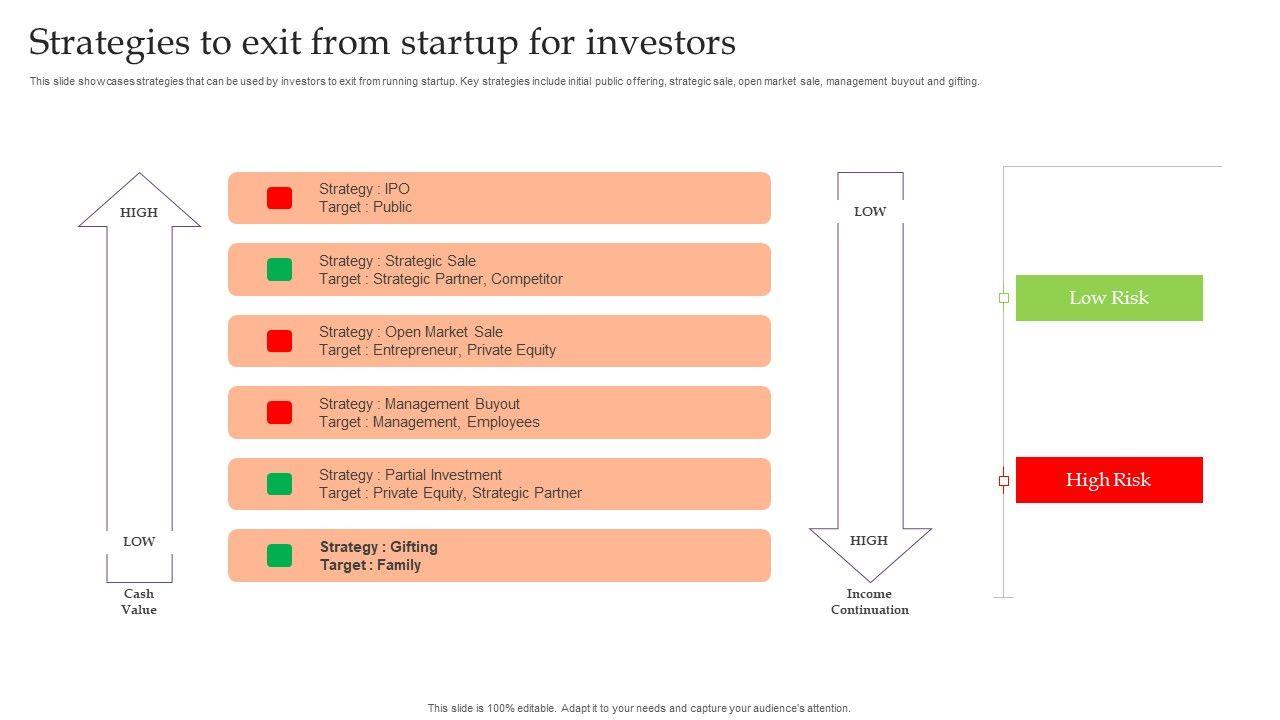This screenshot has height=720, width=1280.
Task: Click red square beside Management Buyout
Action: coord(279,412)
